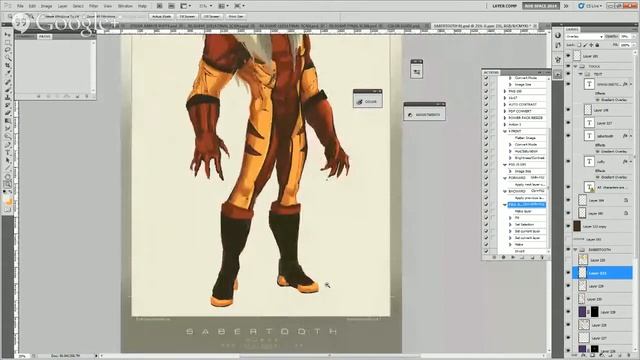Screen dimensions: 640x360
Task: Click the top icon in right dock strip
Action: coord(558,35)
